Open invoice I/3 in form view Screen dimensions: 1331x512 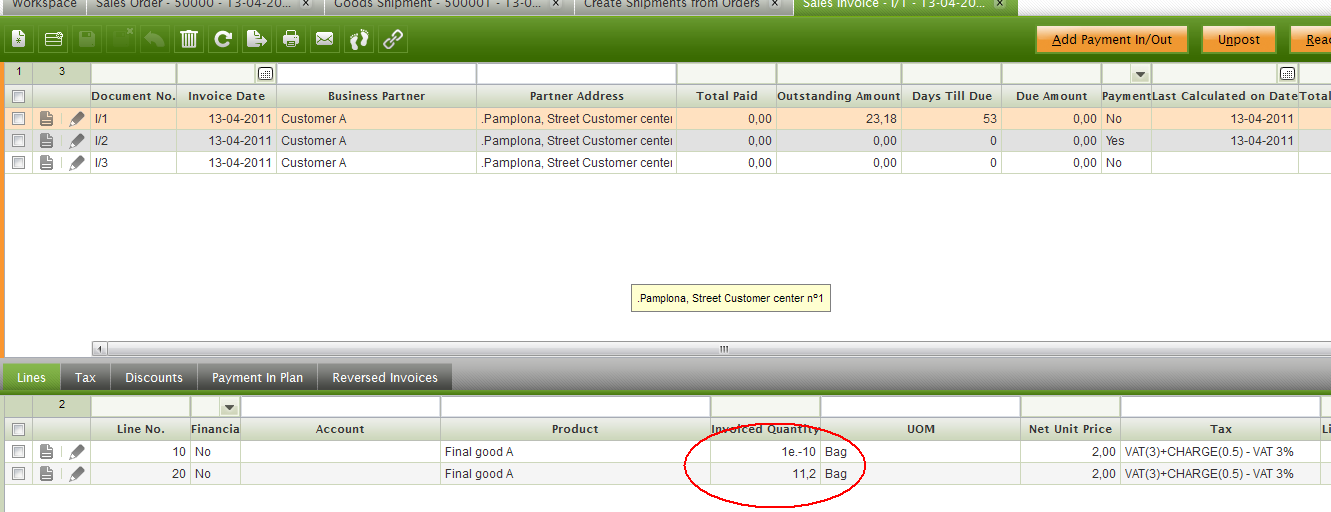[x=46, y=163]
